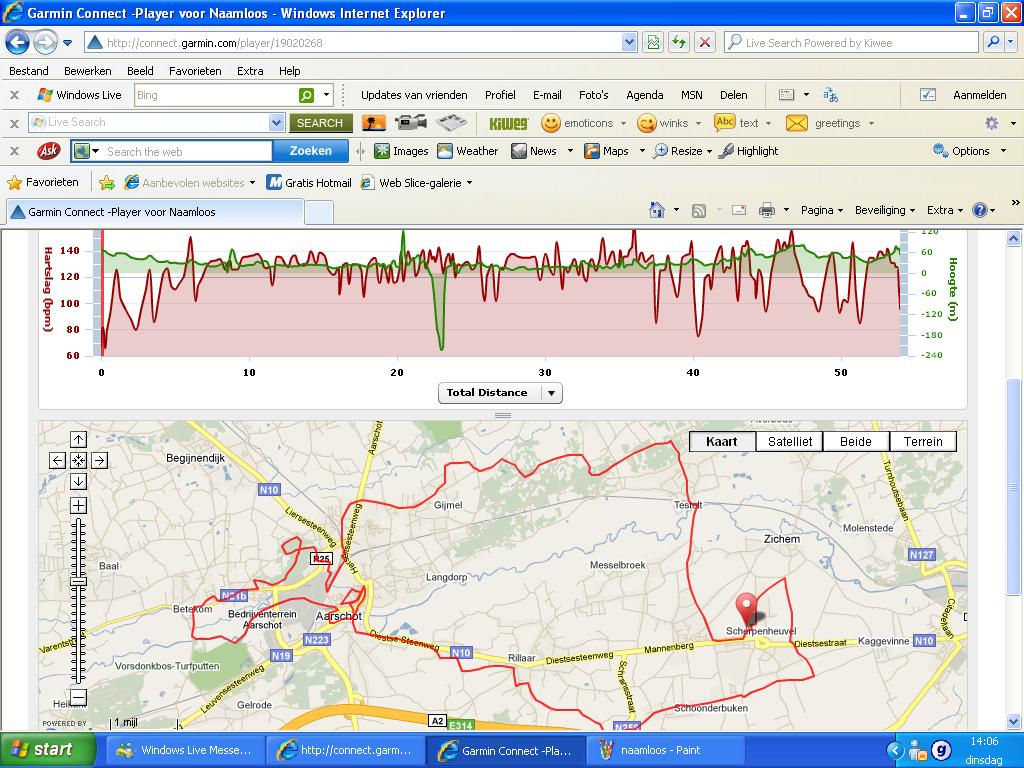Click the chart panel resize grip handle
The width and height of the screenshot is (1024, 768).
[503, 415]
